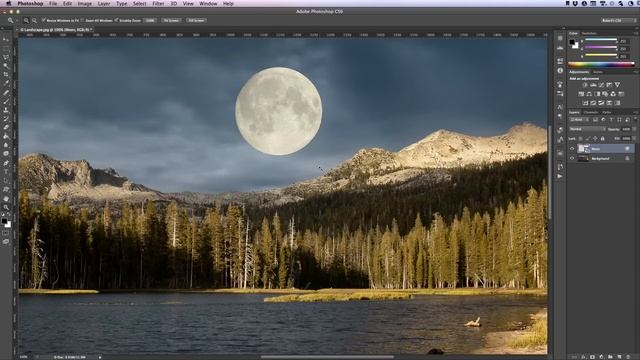Click the foreground color swatch in toolbox
Screen dimensions: 640x360
pos(4,221)
